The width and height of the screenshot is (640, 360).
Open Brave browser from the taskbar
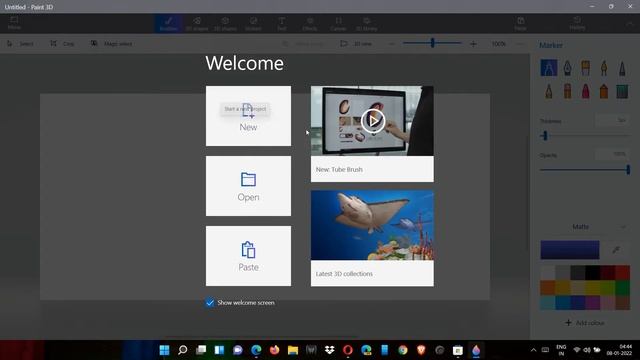click(421, 350)
